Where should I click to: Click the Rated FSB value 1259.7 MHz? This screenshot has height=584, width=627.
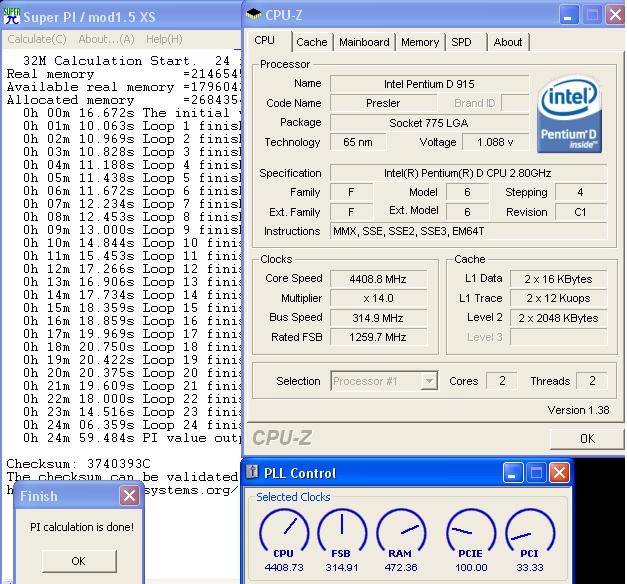point(378,337)
